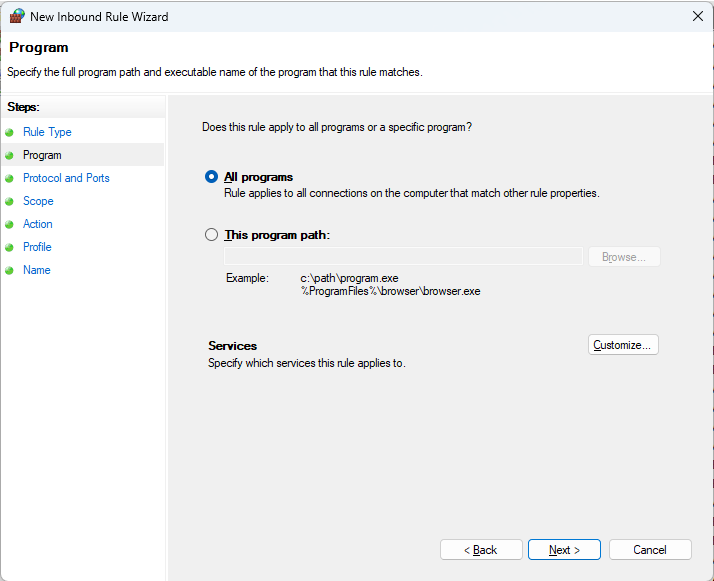714x581 pixels.
Task: Jump to the Action step
Action: point(38,224)
